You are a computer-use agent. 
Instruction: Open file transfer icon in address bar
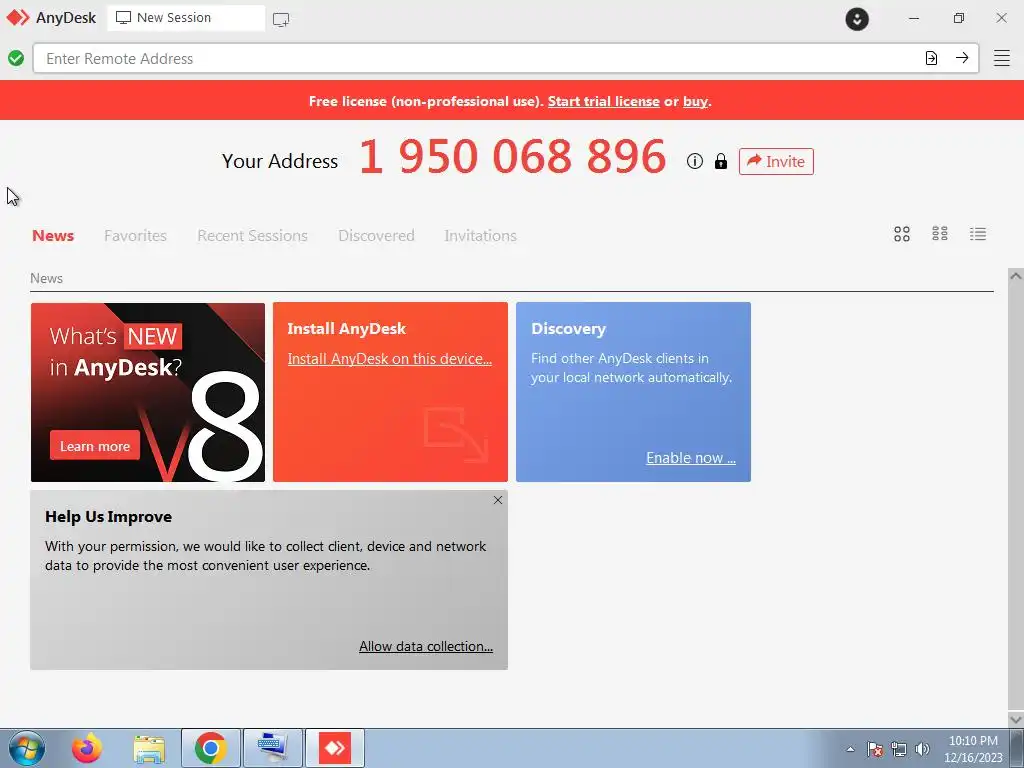coord(931,58)
